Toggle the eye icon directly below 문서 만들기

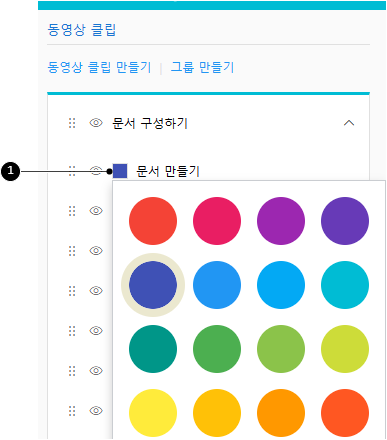click(x=96, y=211)
